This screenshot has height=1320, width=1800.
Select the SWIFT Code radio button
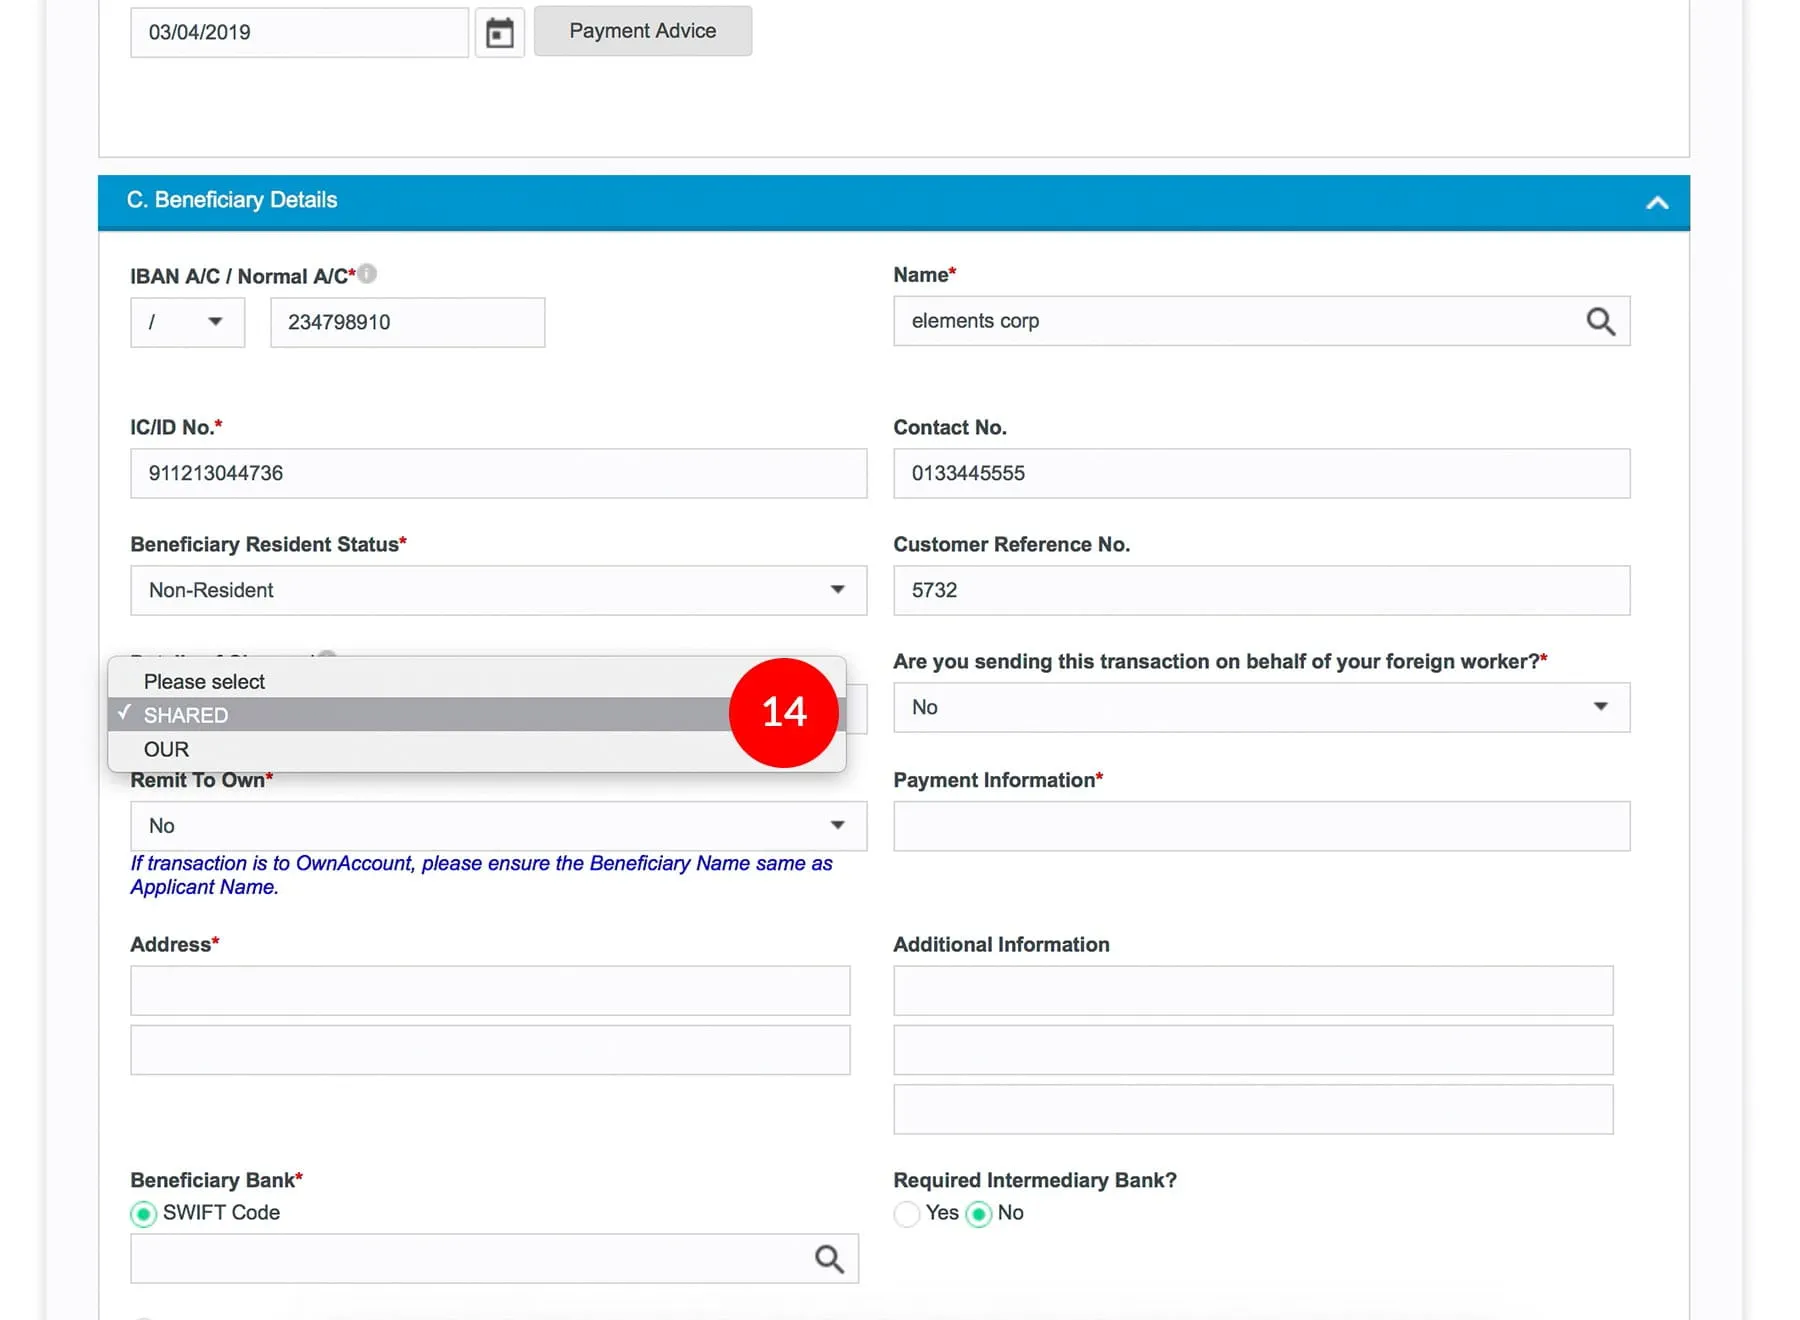(144, 1214)
